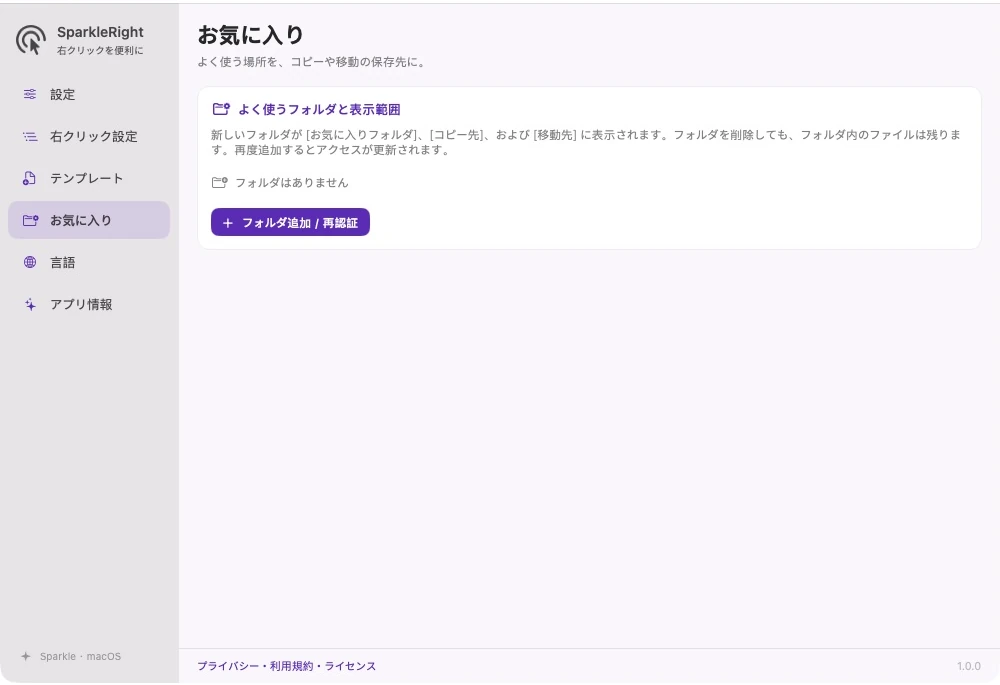Click the folder icon in the よく使うフォルダと表示範囲 heading
The image size is (1000, 685).
click(221, 109)
